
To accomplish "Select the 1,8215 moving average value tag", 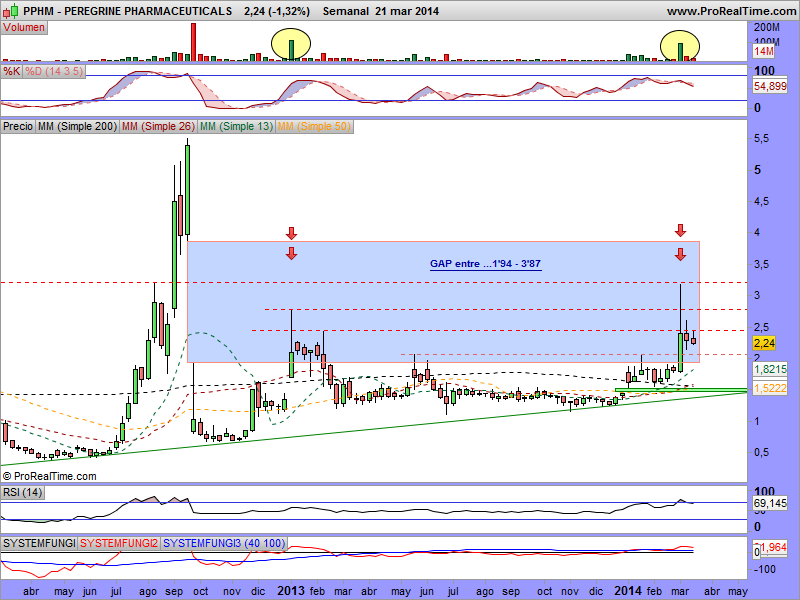I will tap(770, 369).
